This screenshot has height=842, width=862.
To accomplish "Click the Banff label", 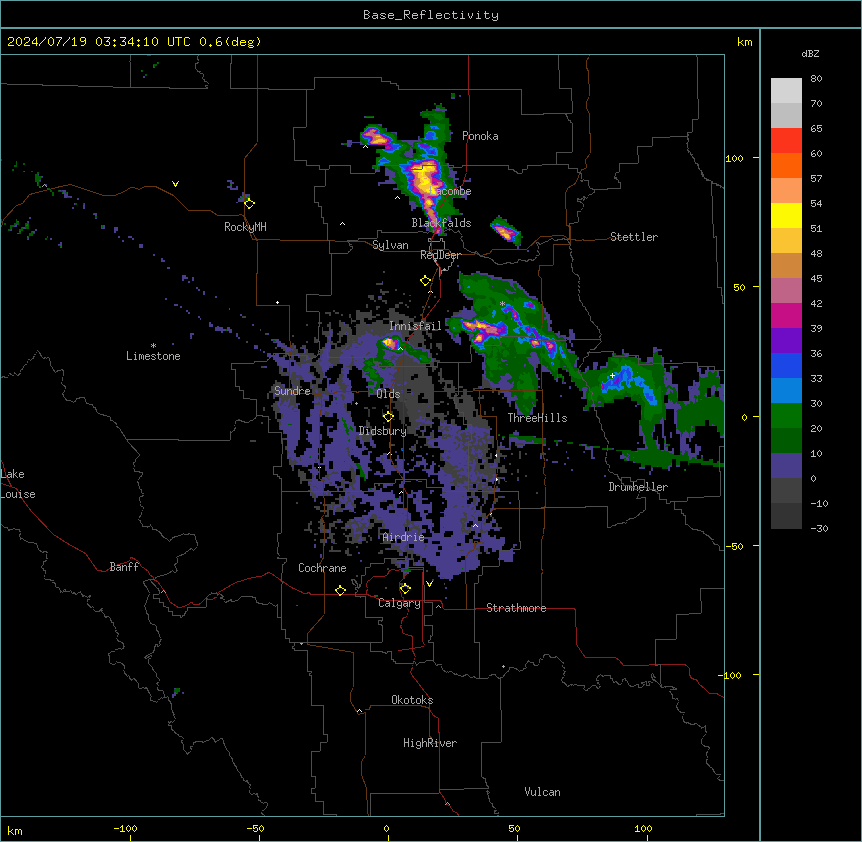I will tap(124, 567).
